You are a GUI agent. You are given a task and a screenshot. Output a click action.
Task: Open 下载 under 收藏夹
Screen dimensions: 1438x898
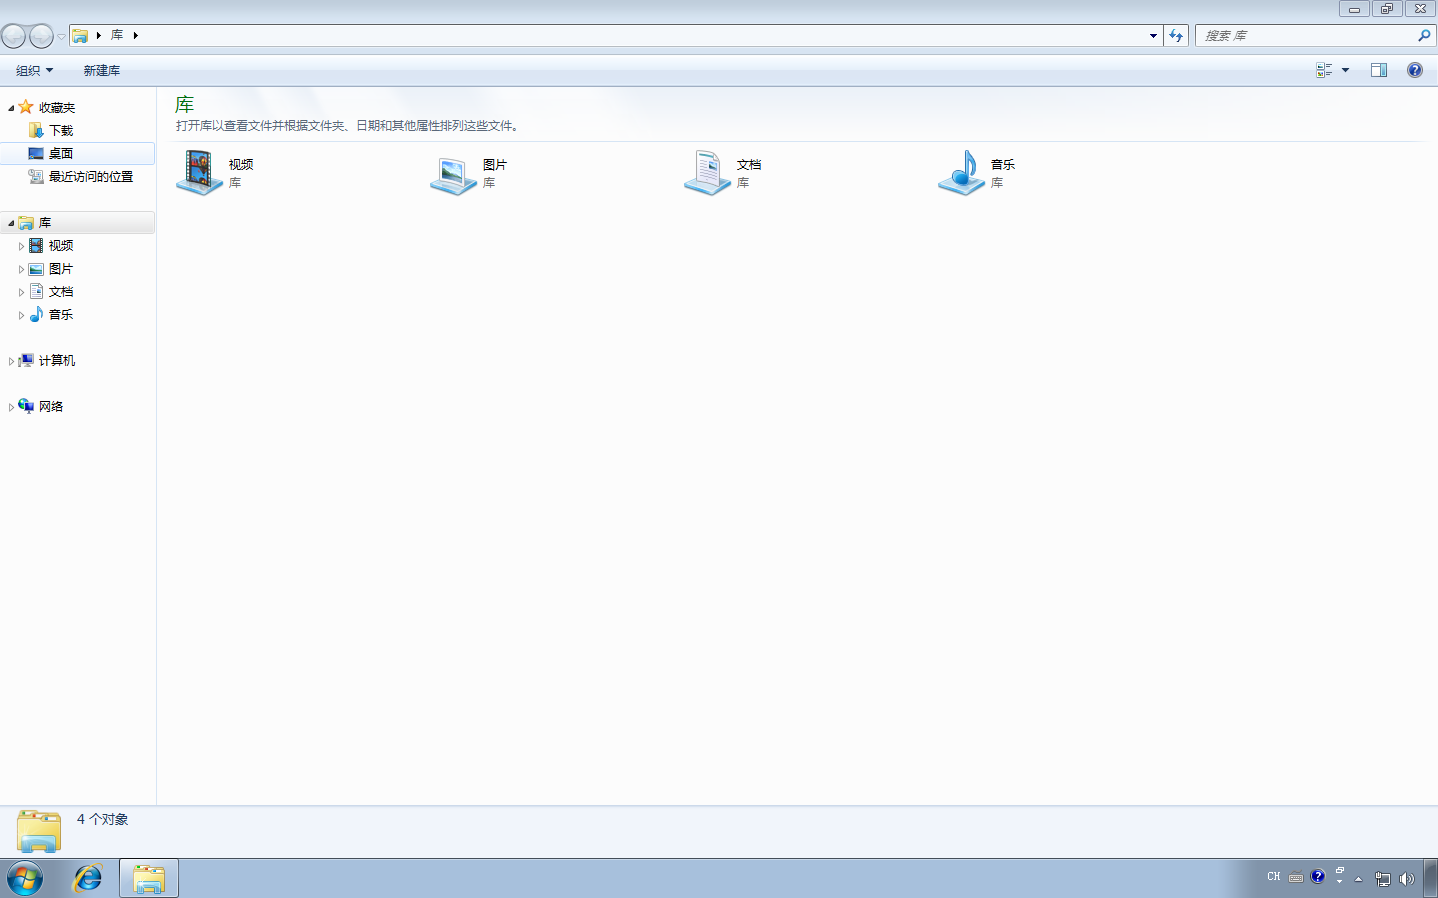(61, 130)
